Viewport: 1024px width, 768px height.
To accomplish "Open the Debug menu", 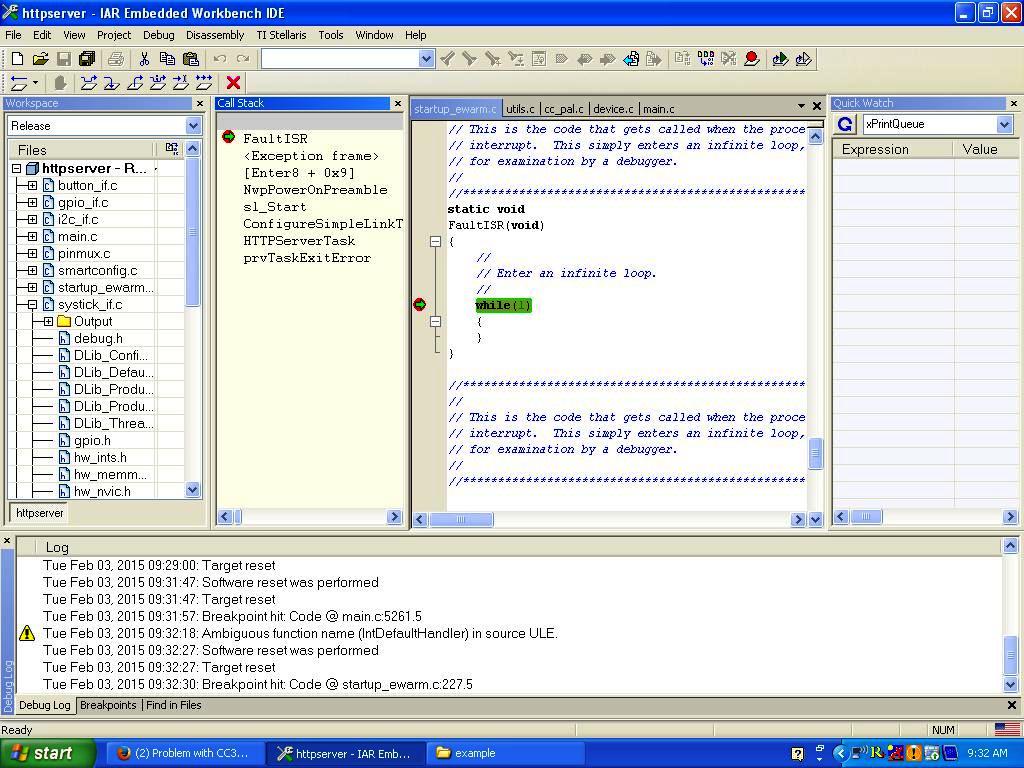I will (159, 35).
